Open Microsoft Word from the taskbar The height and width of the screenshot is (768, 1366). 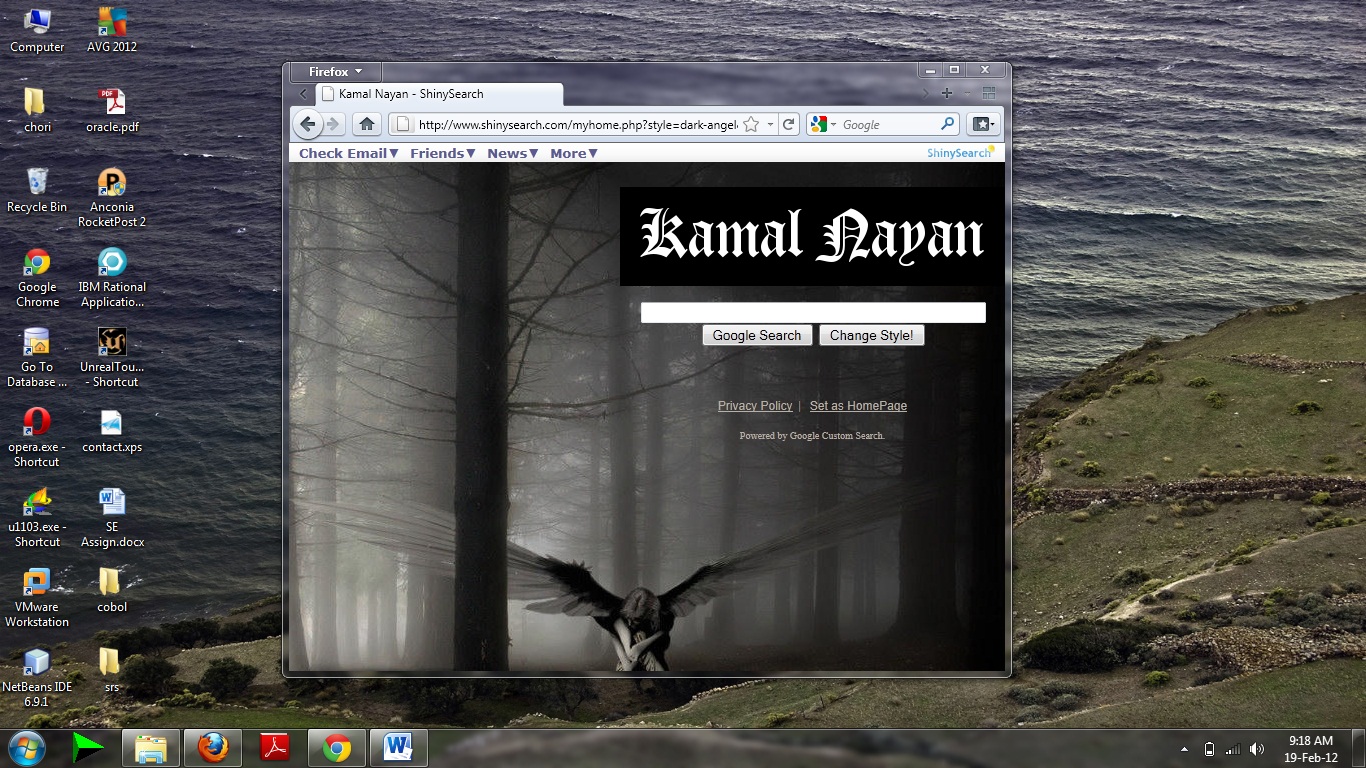(x=399, y=748)
